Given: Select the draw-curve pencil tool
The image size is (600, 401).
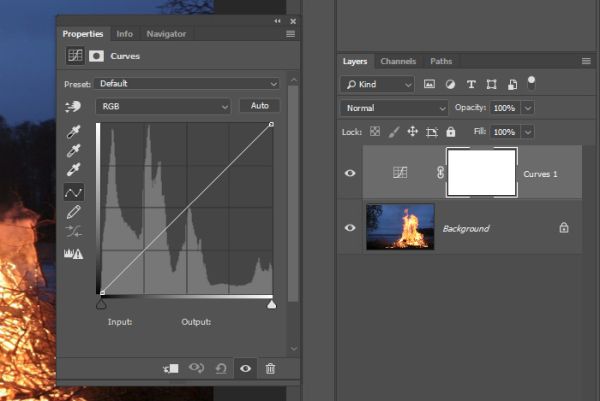Looking at the screenshot, I should 73,212.
